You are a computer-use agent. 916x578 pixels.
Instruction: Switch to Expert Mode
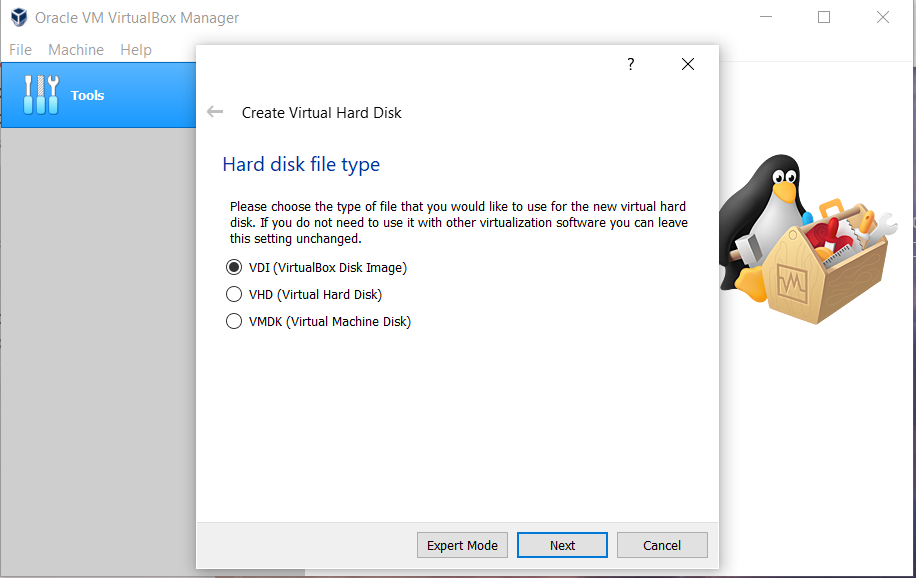[x=462, y=545]
